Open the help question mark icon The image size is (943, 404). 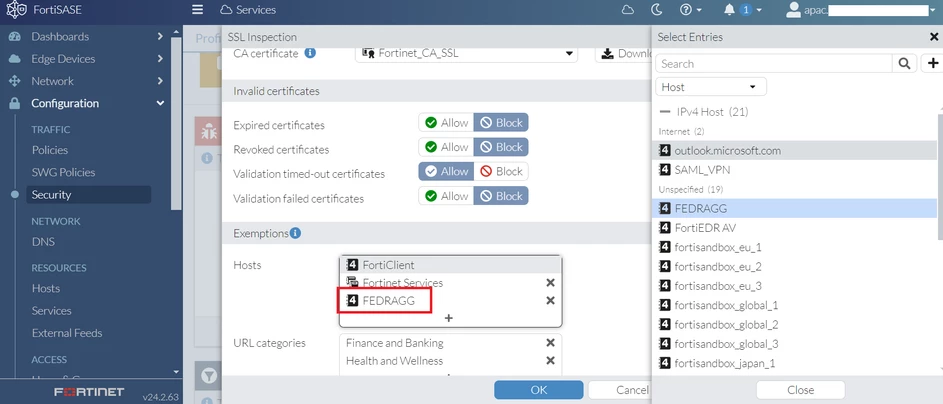[686, 10]
